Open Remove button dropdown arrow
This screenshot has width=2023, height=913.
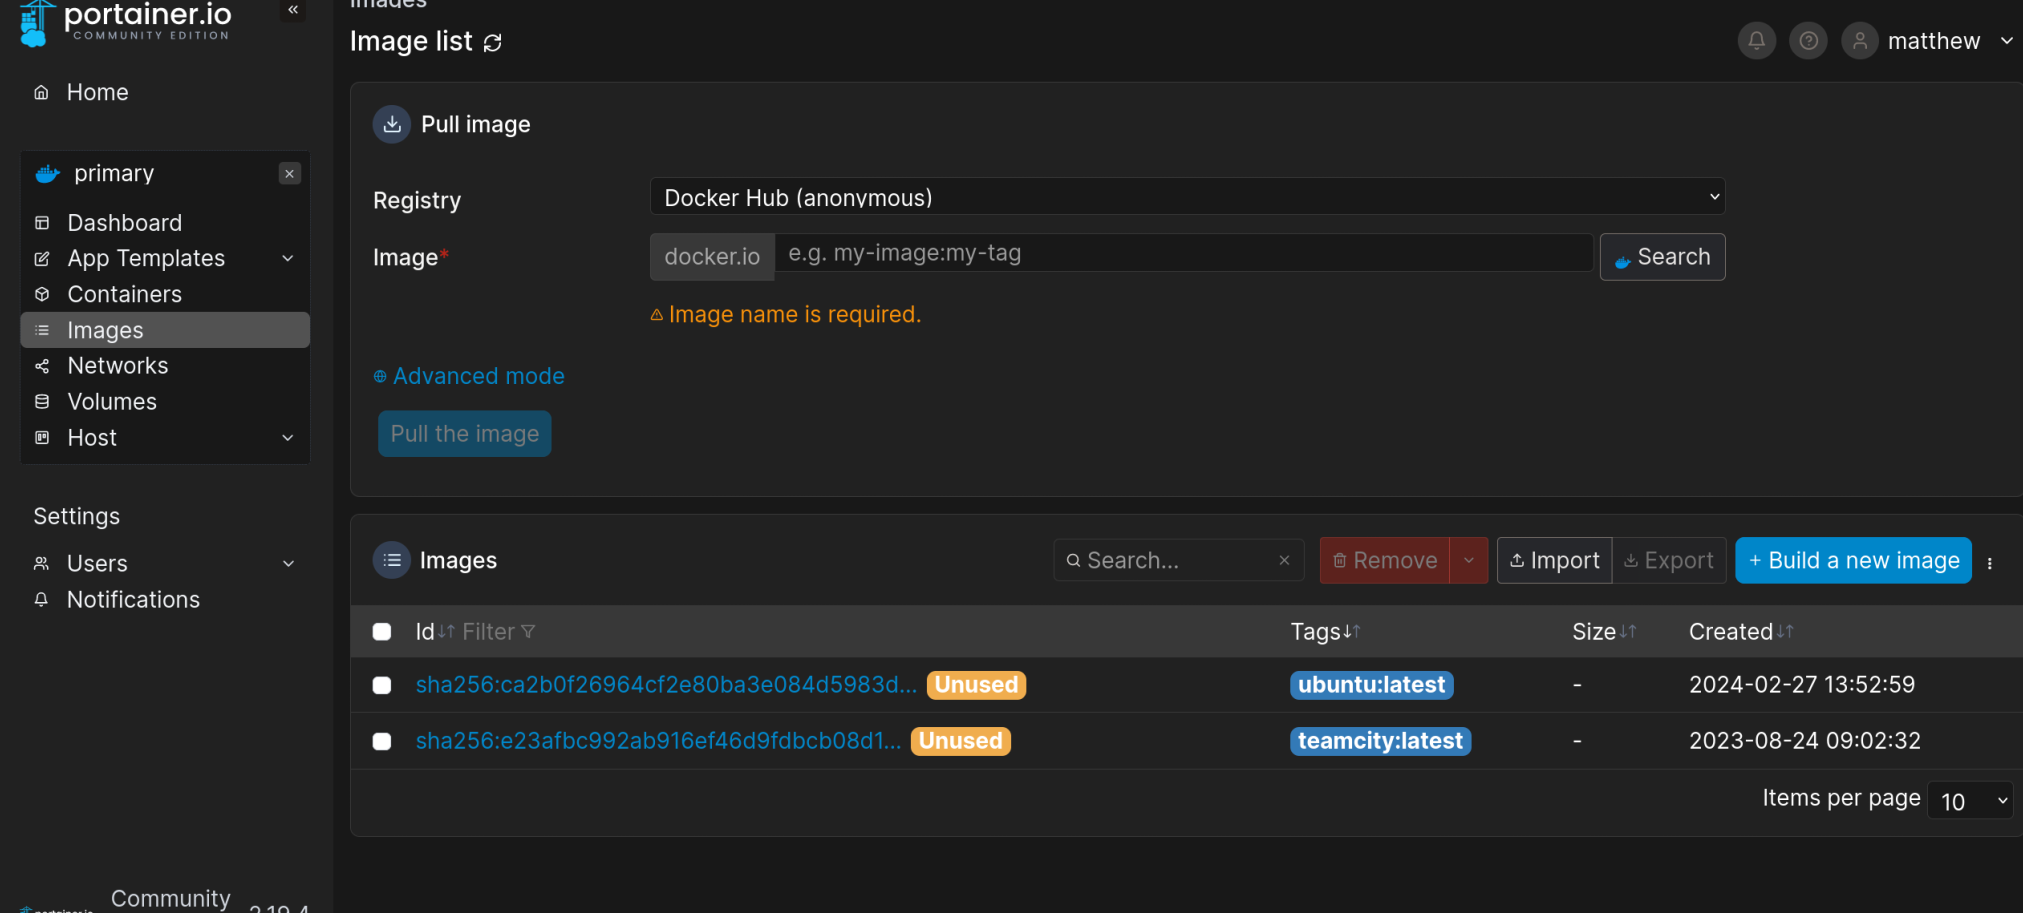coord(1469,560)
